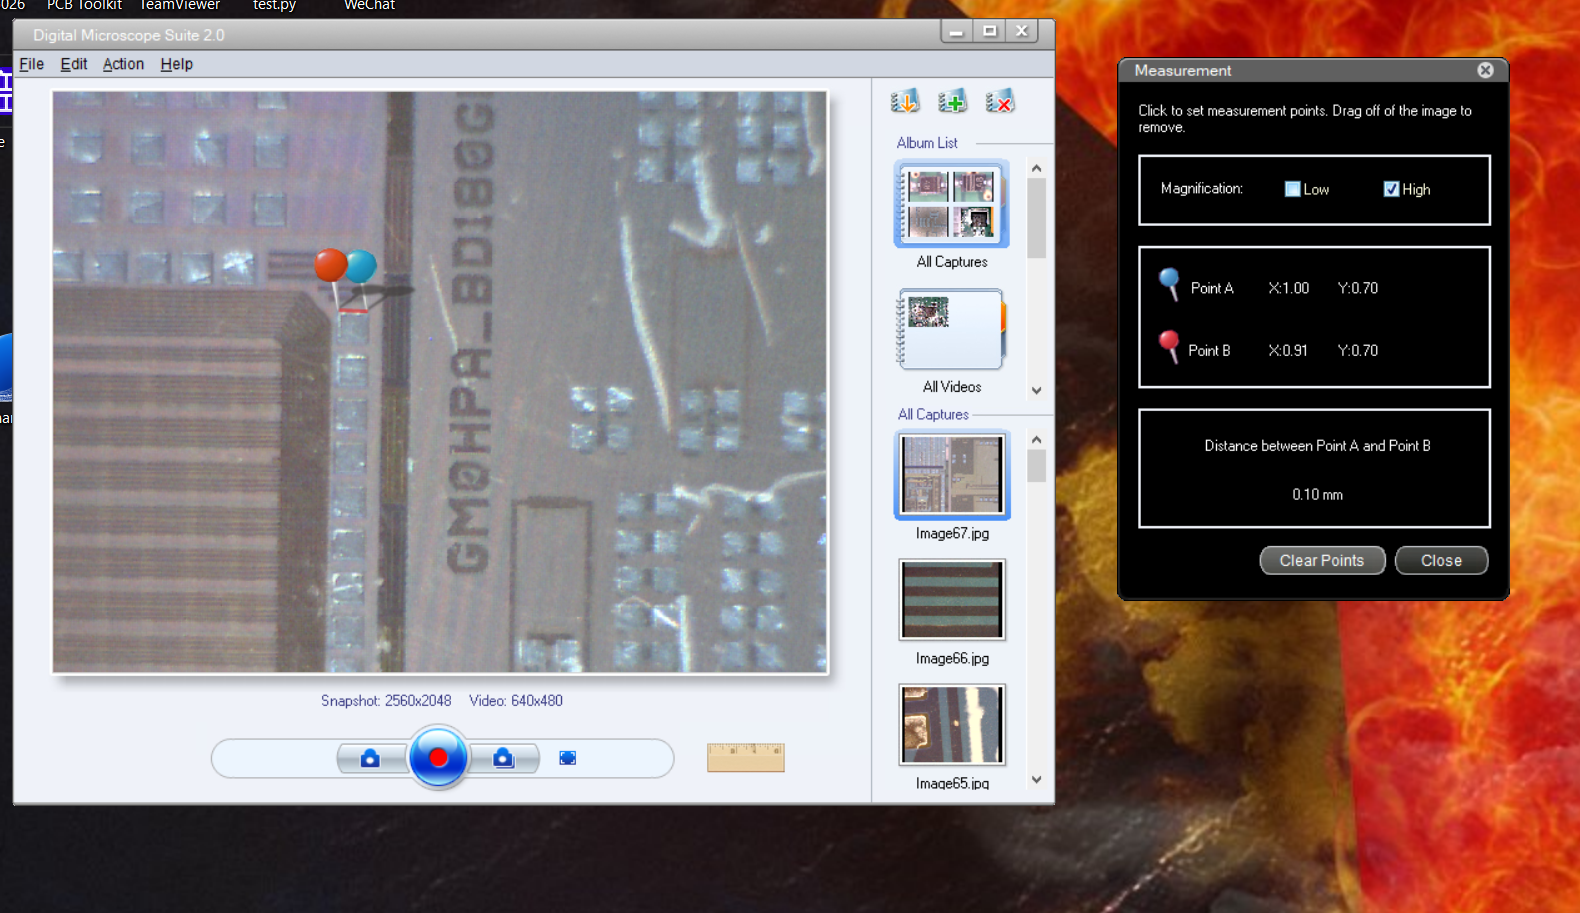Click the Close button in the Measurement panel
Screen dimensions: 1580x913
pyautogui.click(x=1440, y=560)
